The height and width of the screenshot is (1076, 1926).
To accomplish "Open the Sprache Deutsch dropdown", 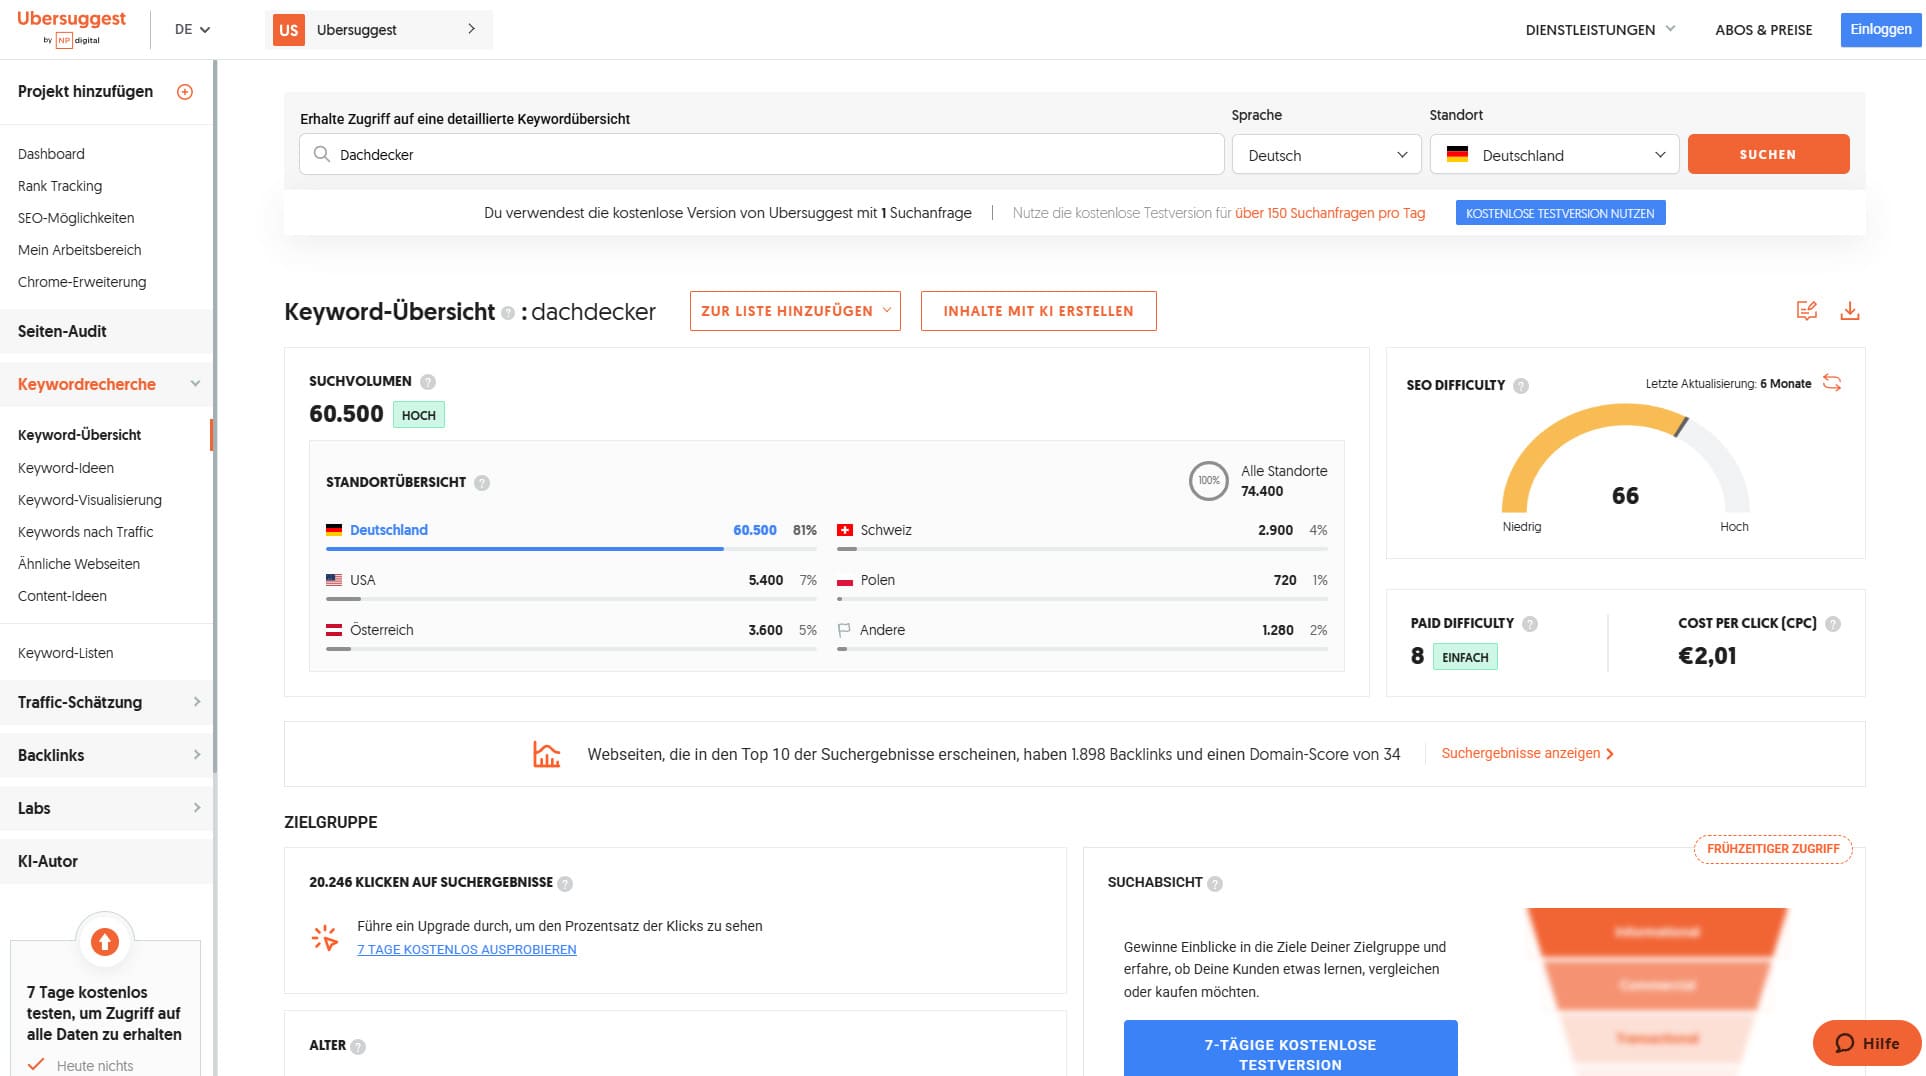I will 1327,155.
